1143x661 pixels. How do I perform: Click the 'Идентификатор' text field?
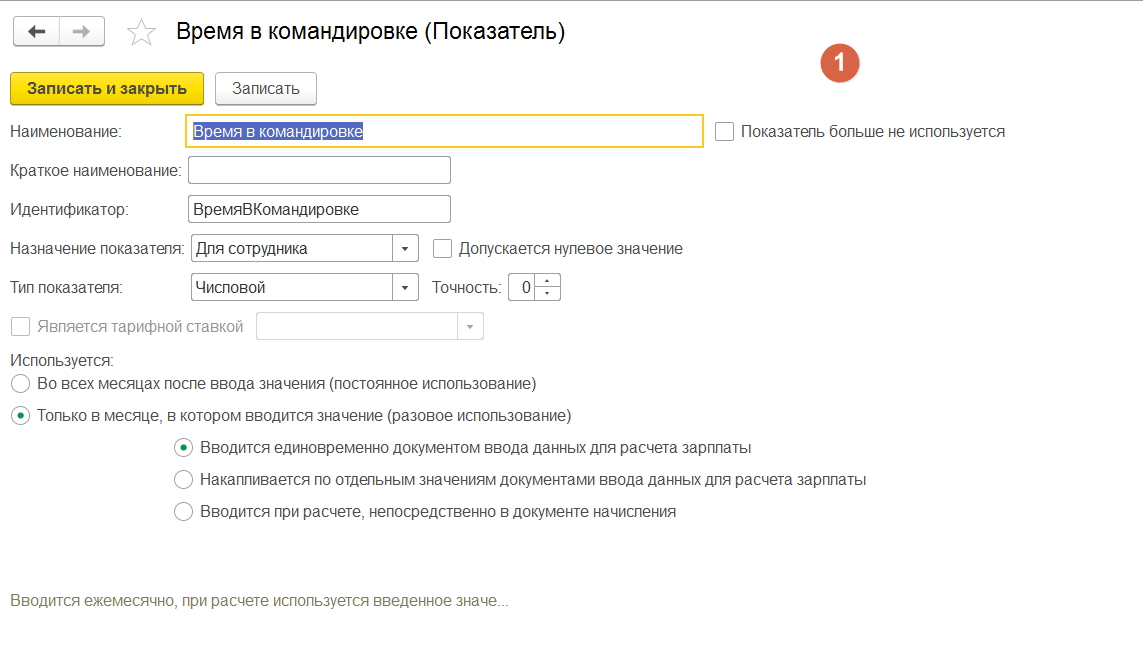coord(319,209)
